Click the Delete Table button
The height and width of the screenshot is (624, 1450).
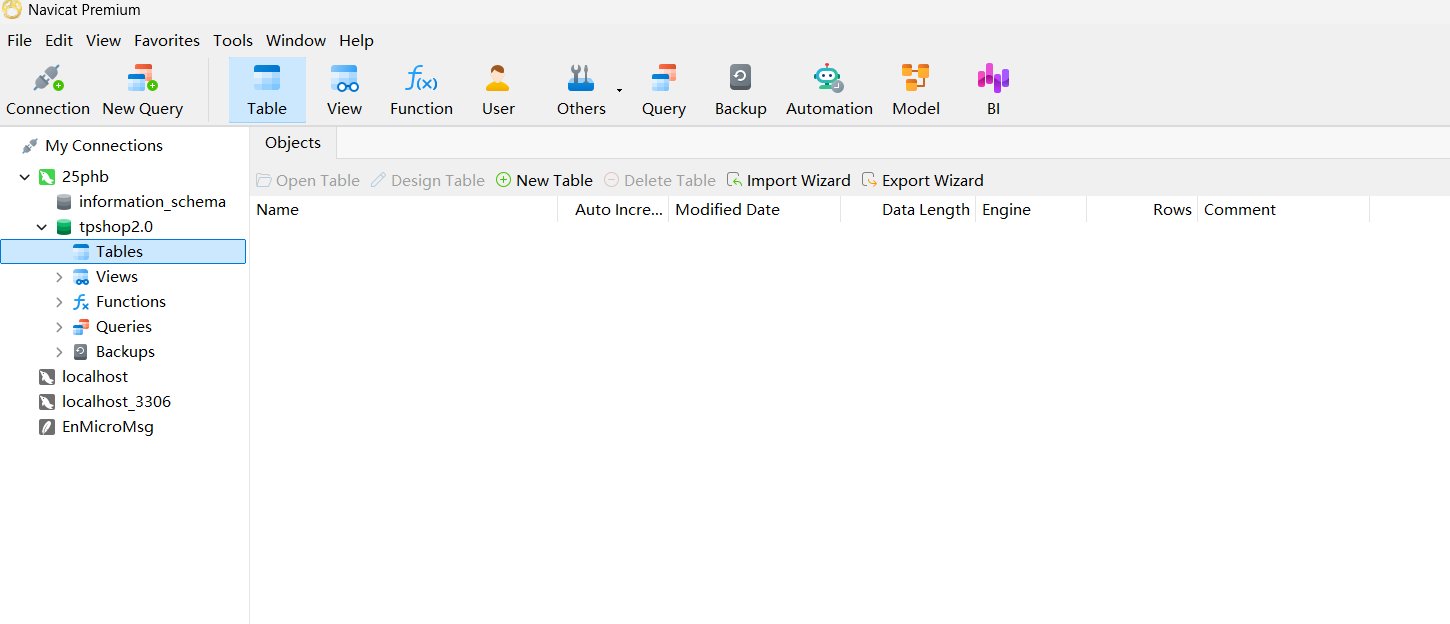point(659,181)
